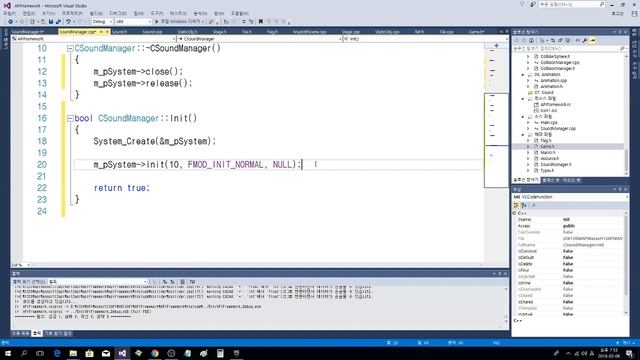Click the Windows Start button

(8, 353)
